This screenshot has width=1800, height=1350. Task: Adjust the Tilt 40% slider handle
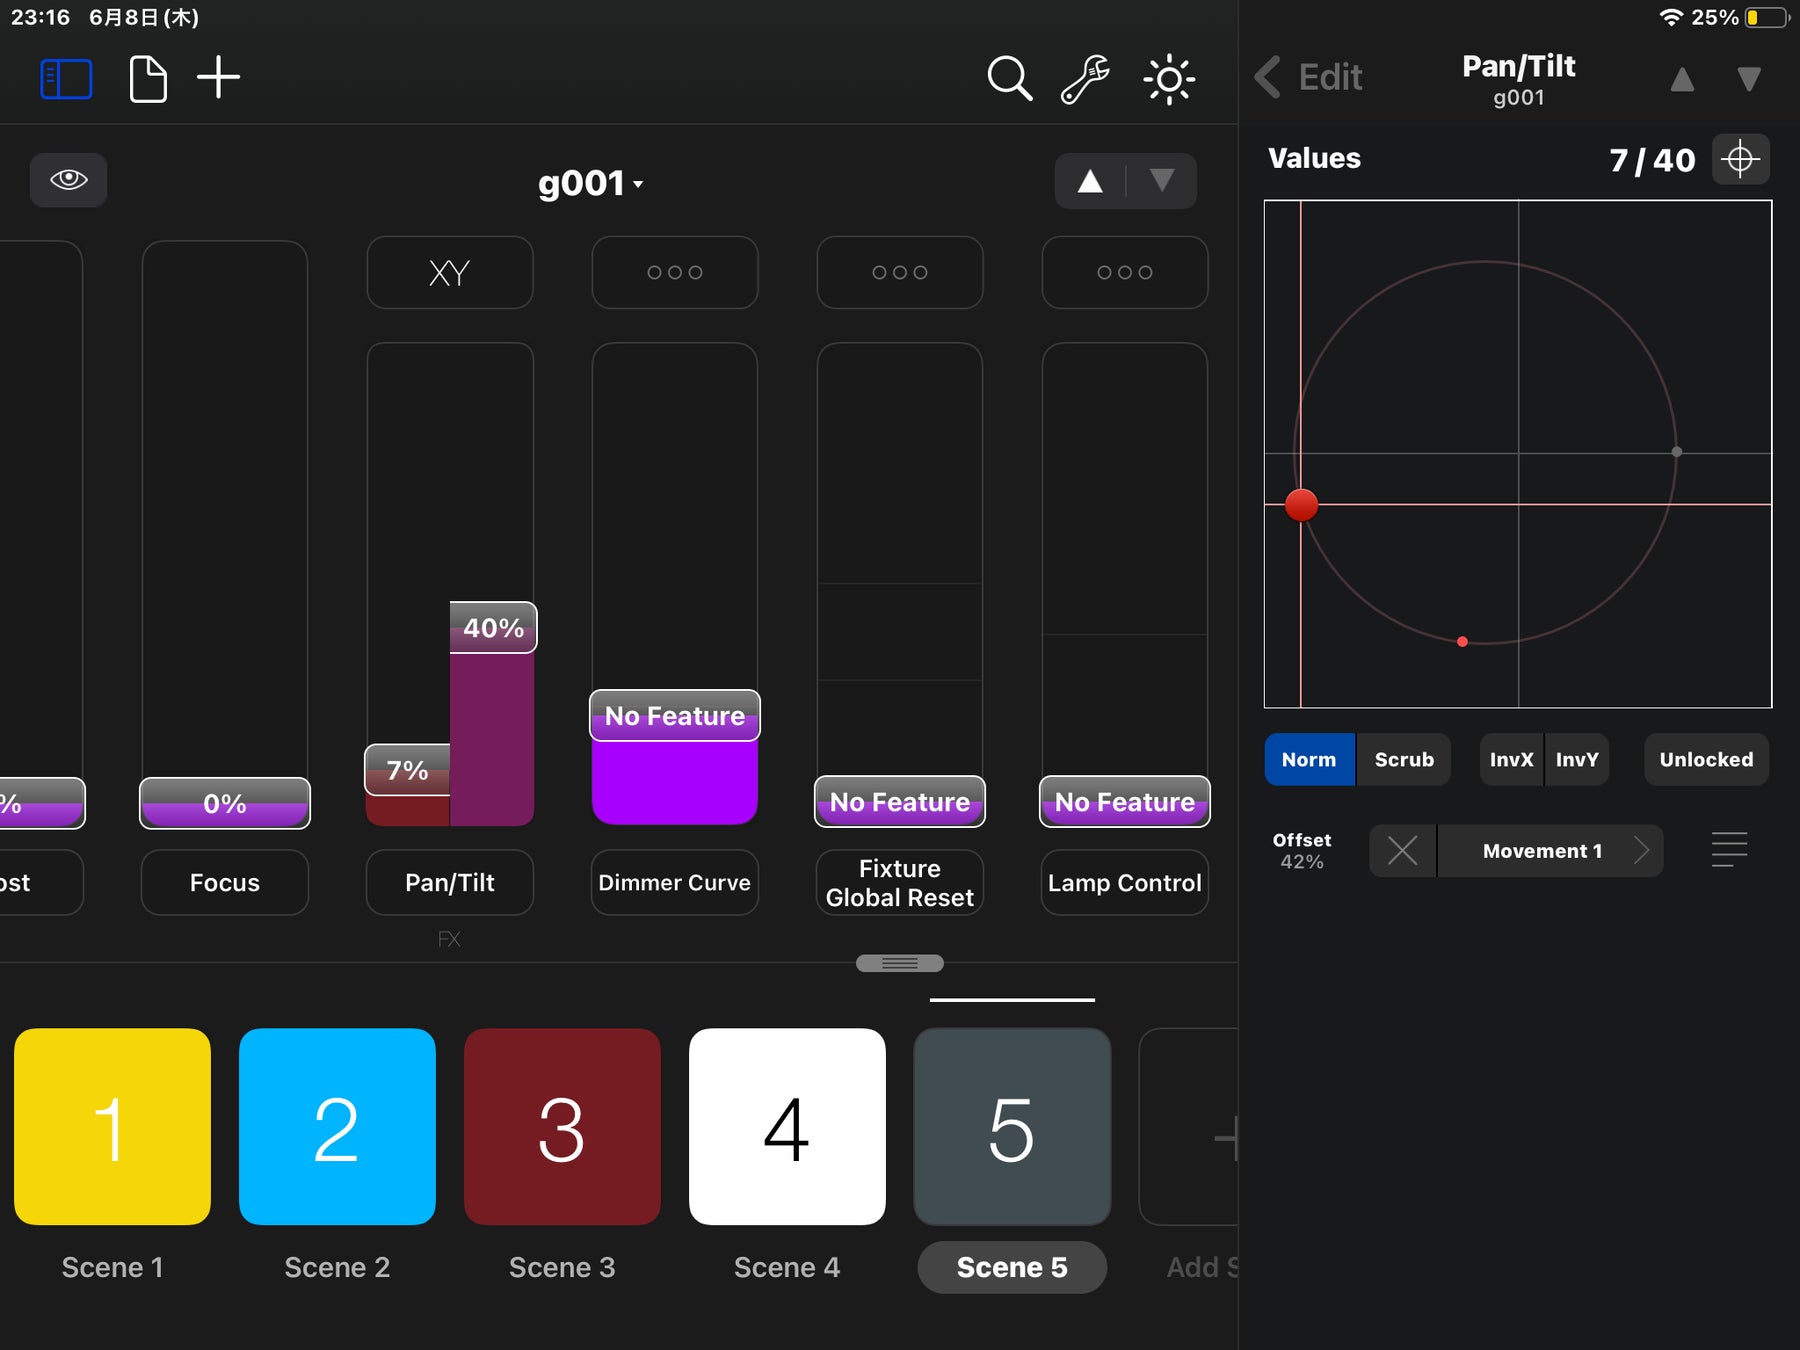click(493, 628)
